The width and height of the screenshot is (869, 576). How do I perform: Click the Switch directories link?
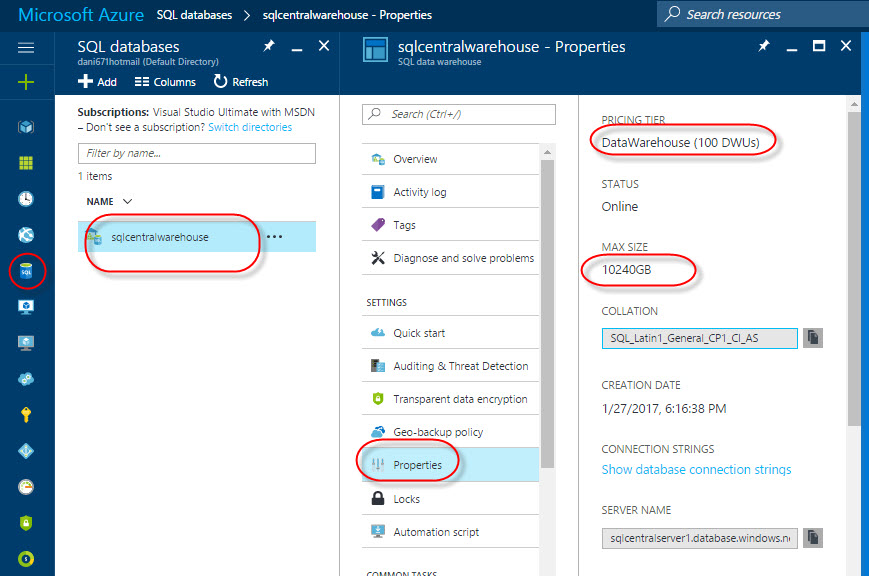250,128
